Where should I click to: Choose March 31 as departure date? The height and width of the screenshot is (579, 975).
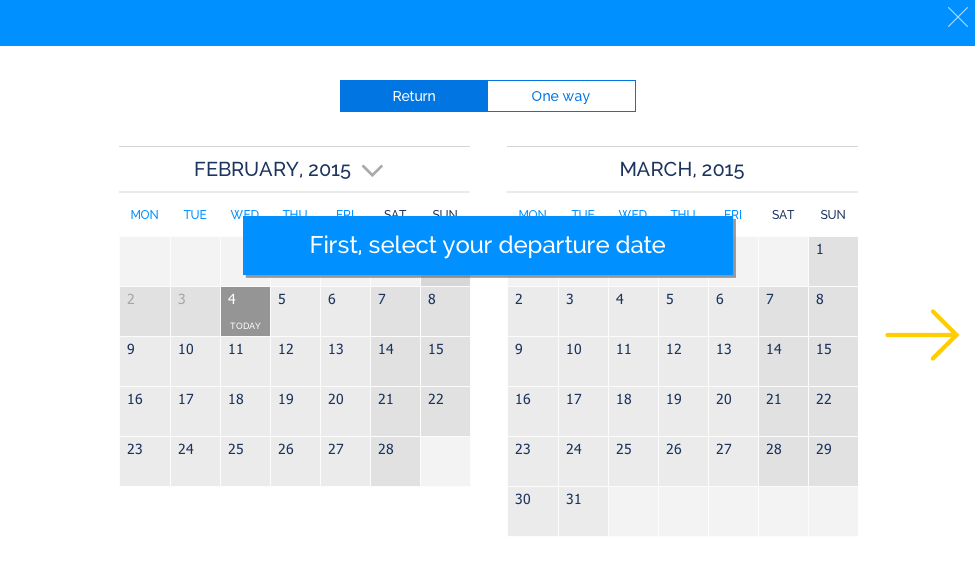point(583,511)
